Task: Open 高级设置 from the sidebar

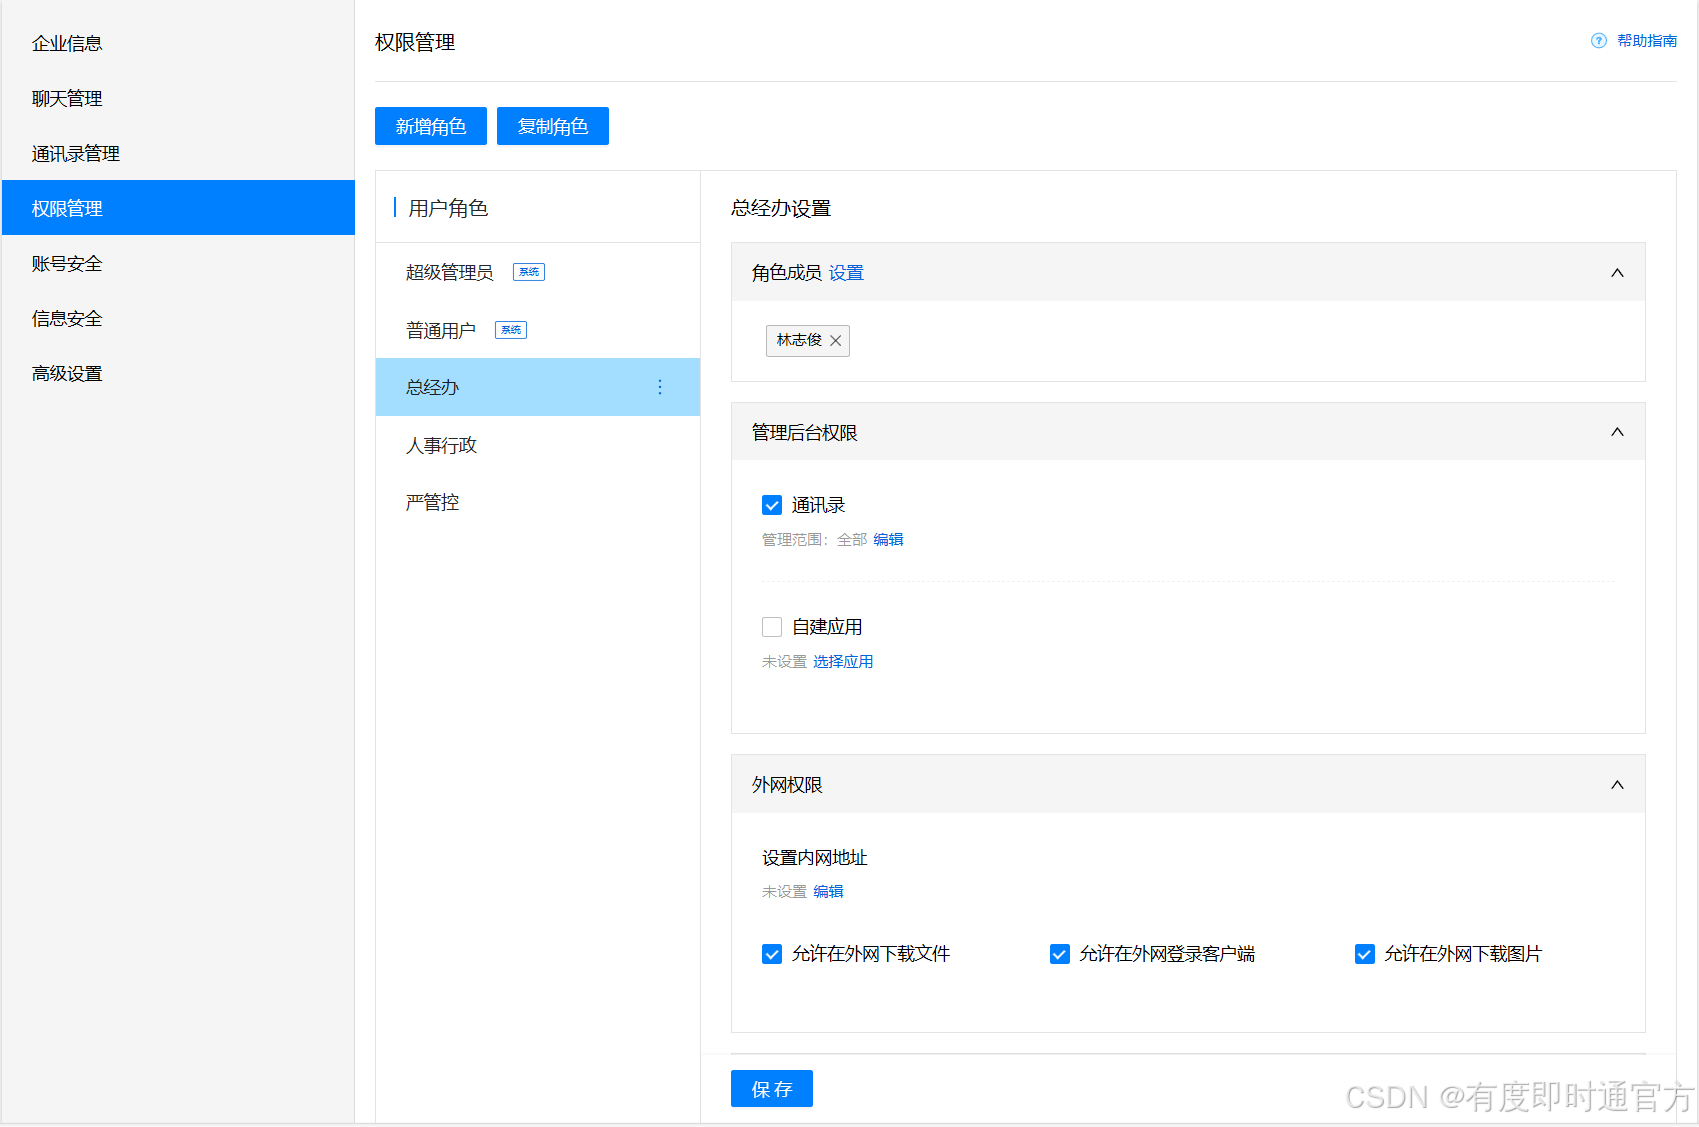Action: click(66, 373)
